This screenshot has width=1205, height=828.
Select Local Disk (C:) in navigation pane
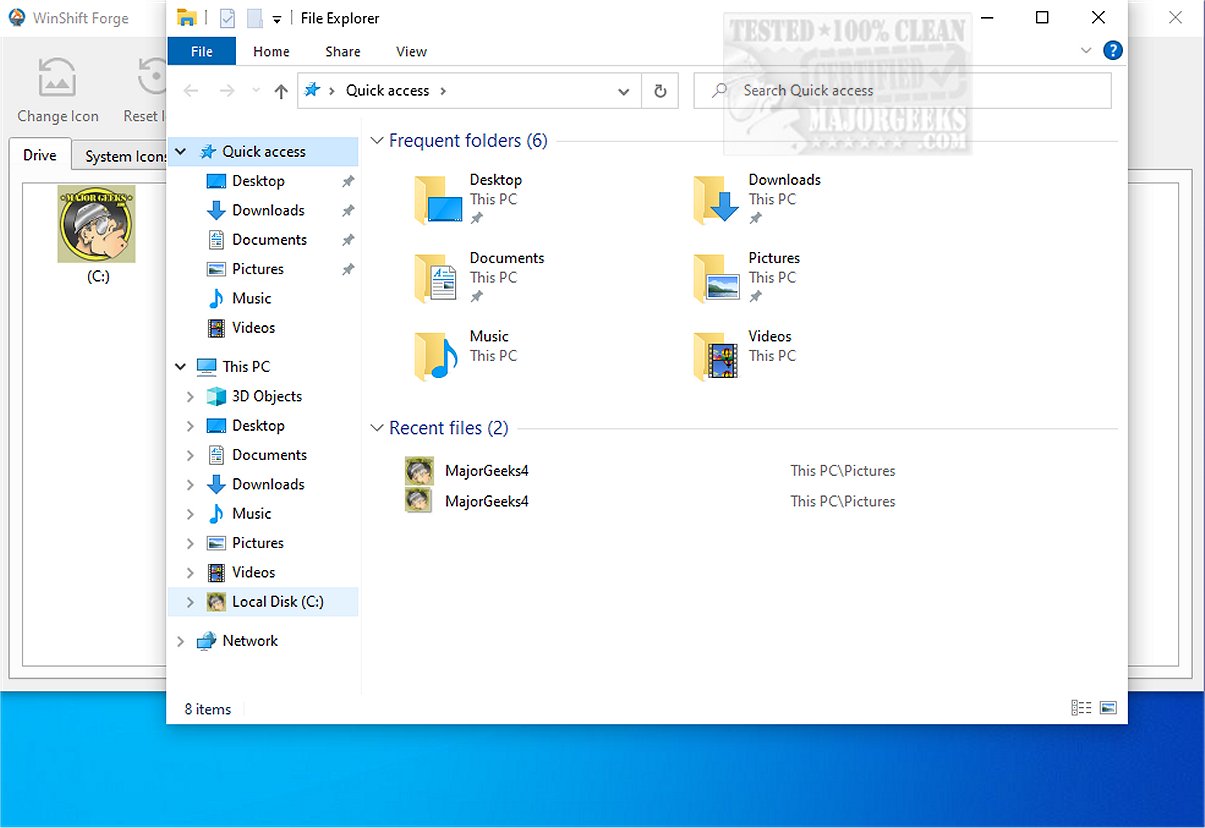pyautogui.click(x=277, y=601)
